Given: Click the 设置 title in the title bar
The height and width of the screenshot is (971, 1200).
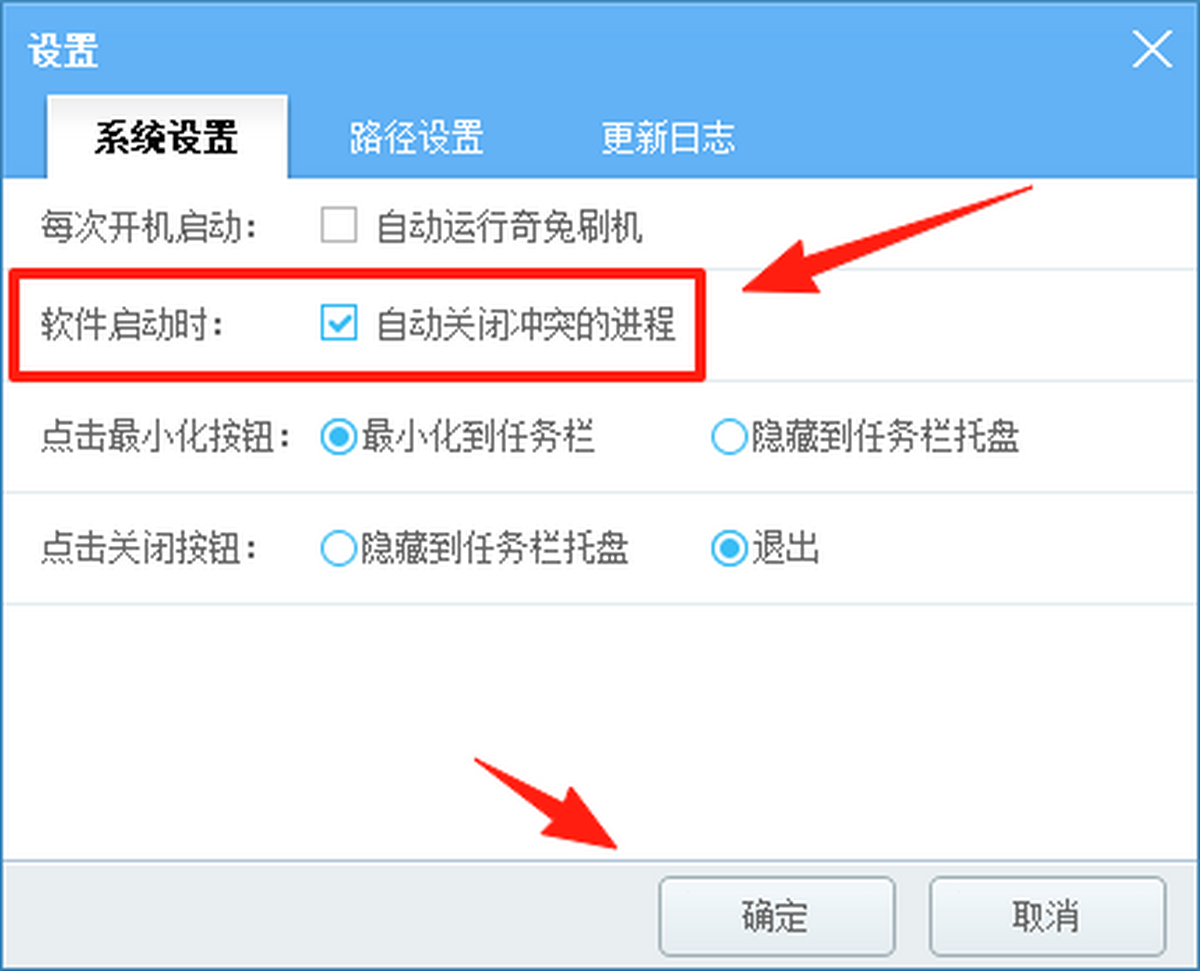Looking at the screenshot, I should pyautogui.click(x=62, y=49).
